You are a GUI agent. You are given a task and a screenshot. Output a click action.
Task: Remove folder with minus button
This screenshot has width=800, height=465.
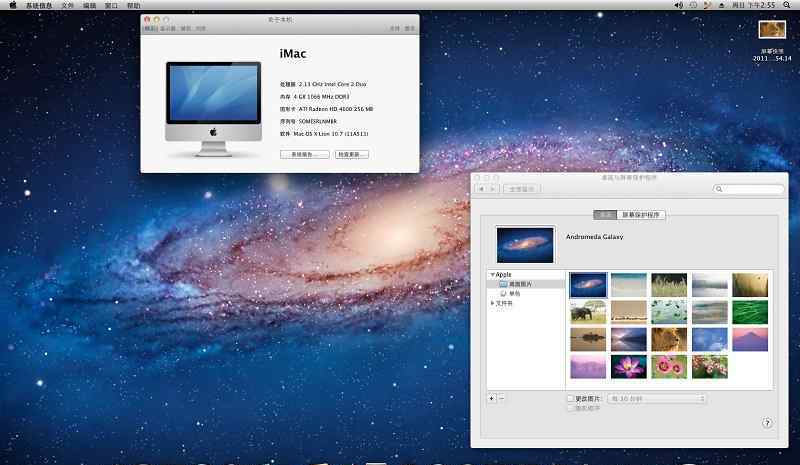pyautogui.click(x=502, y=398)
